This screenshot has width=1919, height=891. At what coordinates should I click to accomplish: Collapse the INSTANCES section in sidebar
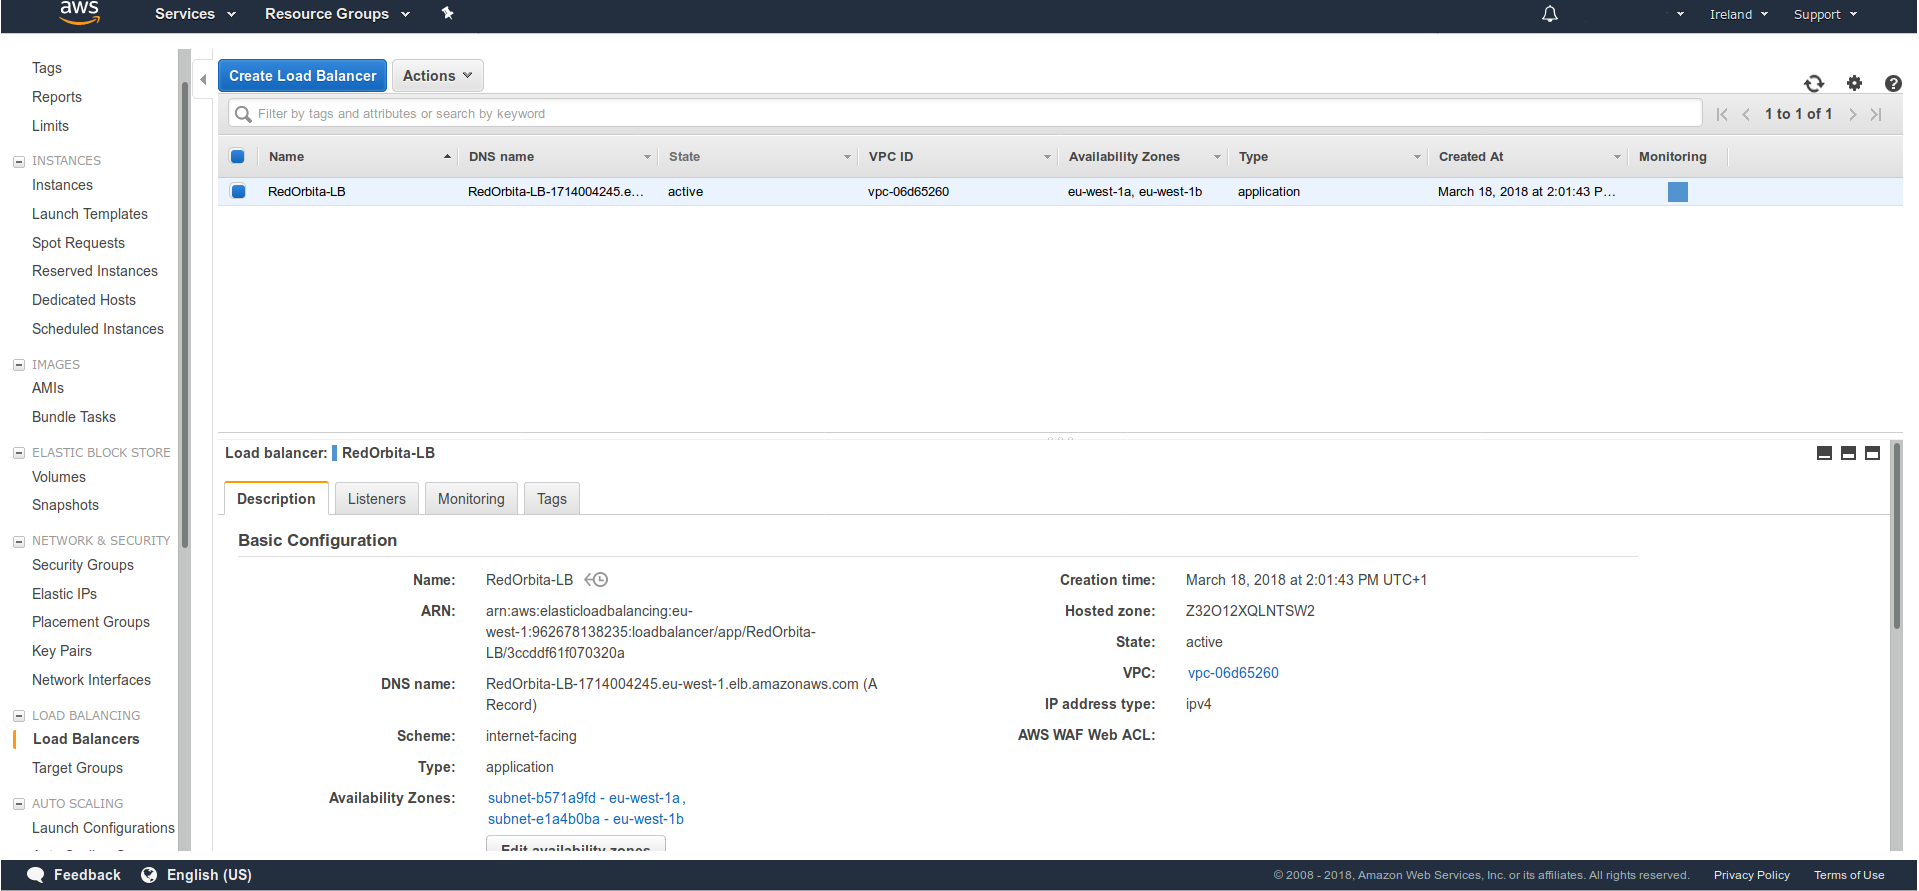point(19,161)
